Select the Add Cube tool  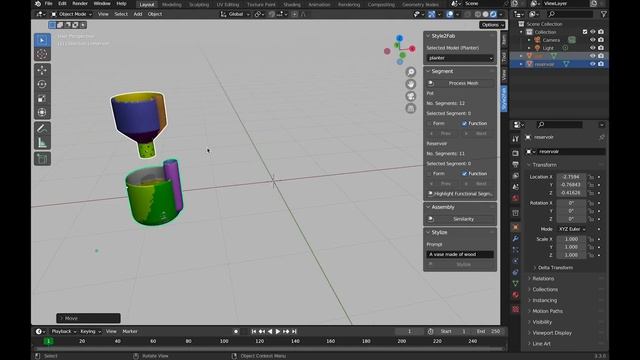tap(42, 159)
